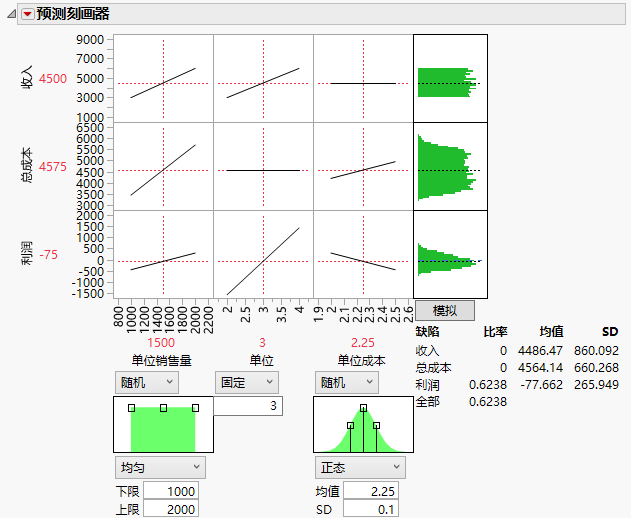Screen dimensions: 631x518
Task: Select left handle of uniform distribution
Action: coord(131,408)
